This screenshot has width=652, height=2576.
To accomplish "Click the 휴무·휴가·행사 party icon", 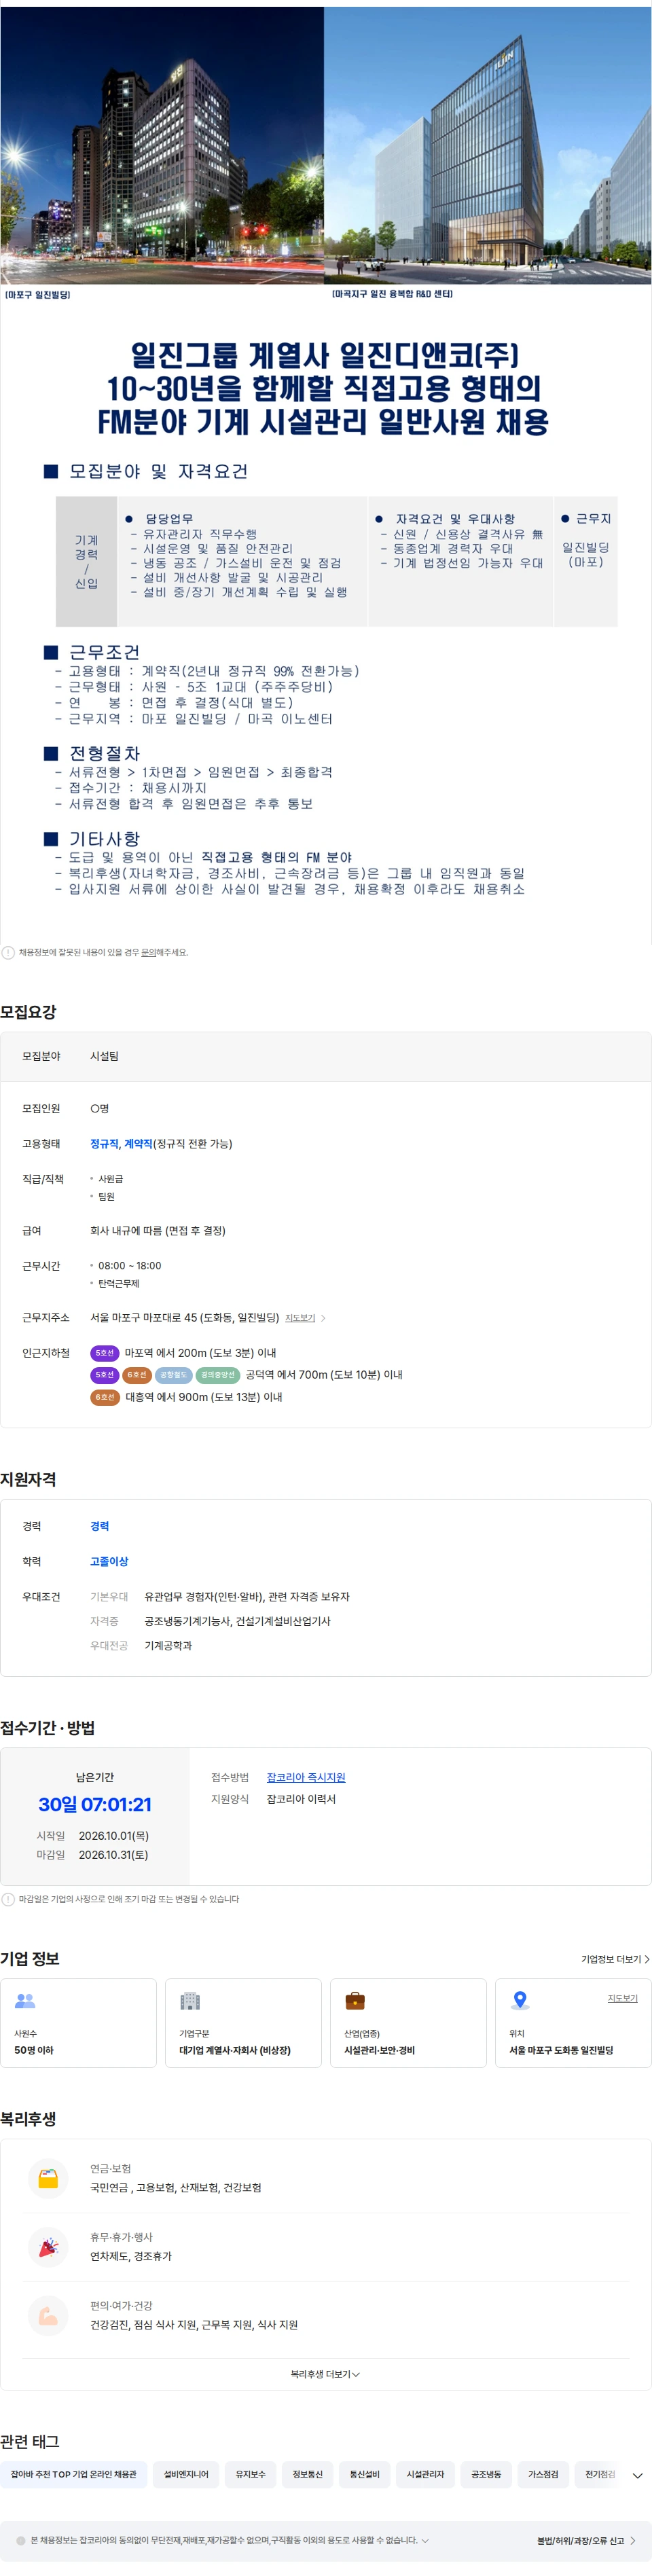I will click(x=48, y=2247).
